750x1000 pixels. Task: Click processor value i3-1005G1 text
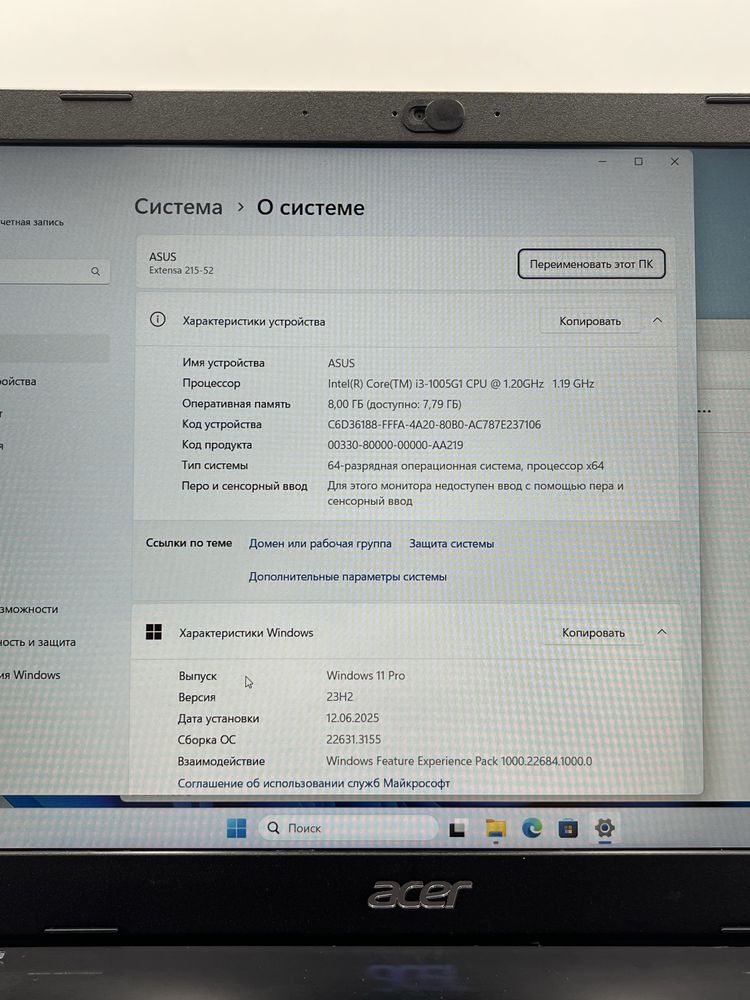(x=461, y=383)
